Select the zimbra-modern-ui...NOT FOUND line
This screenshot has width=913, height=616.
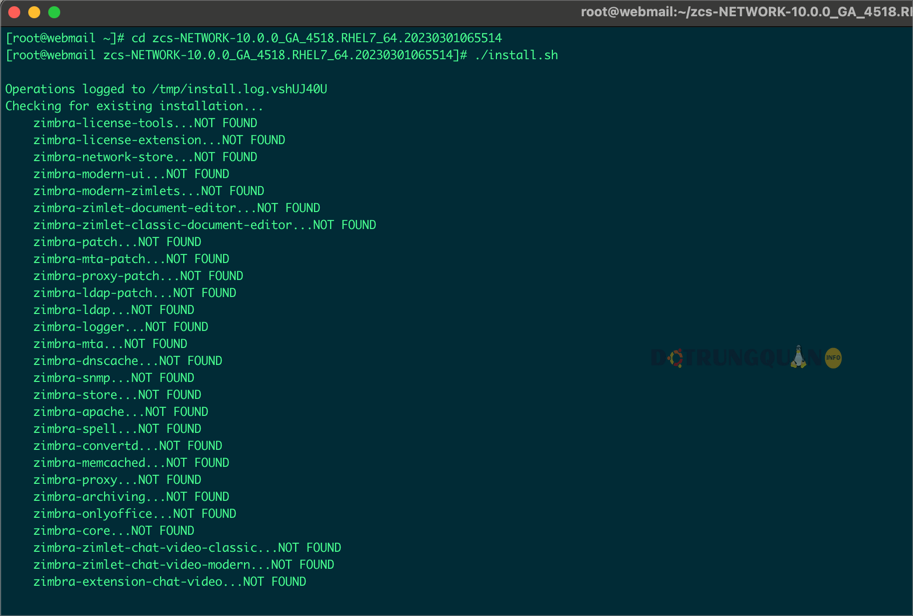tap(131, 174)
